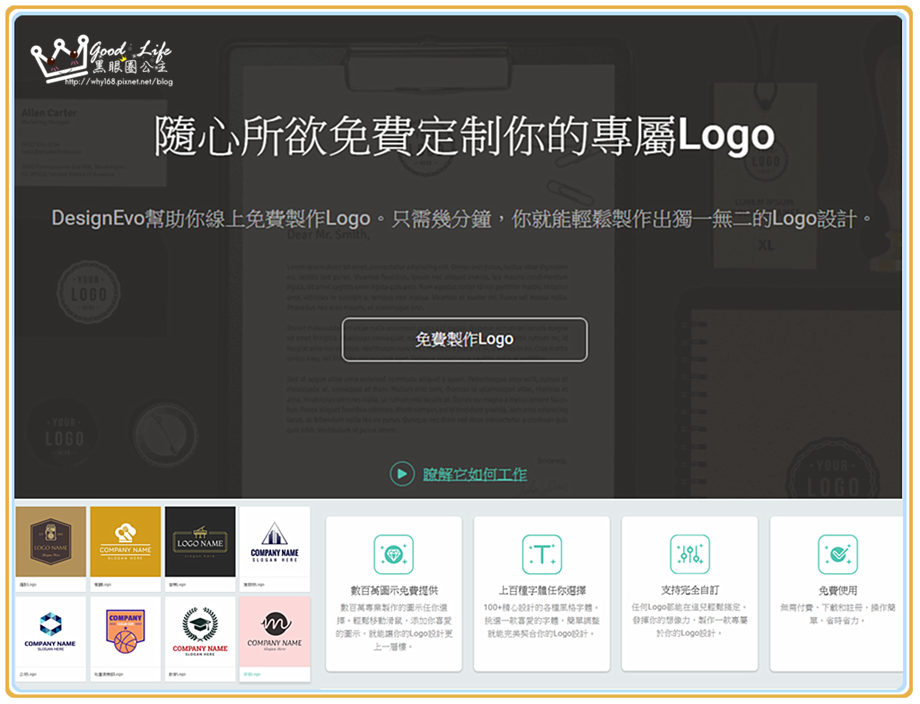Viewport: 920px width, 704px height.
Task: Click the letter T fonts icon
Action: (542, 554)
